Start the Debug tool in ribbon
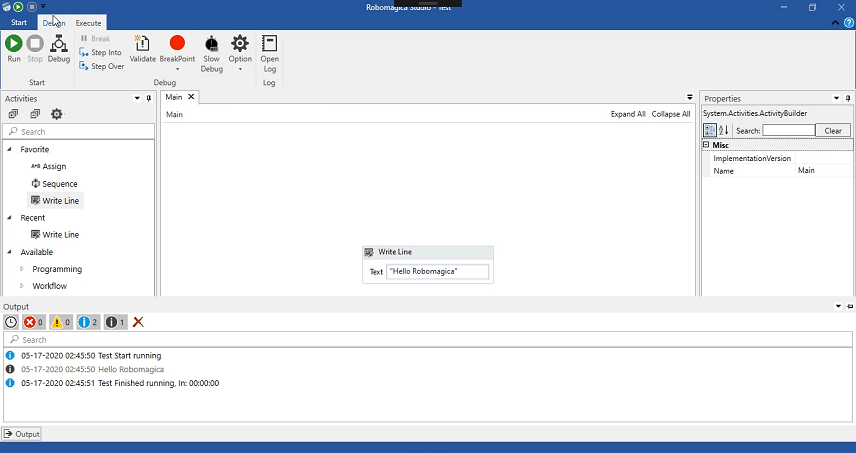This screenshot has height=453, width=856. (x=58, y=49)
